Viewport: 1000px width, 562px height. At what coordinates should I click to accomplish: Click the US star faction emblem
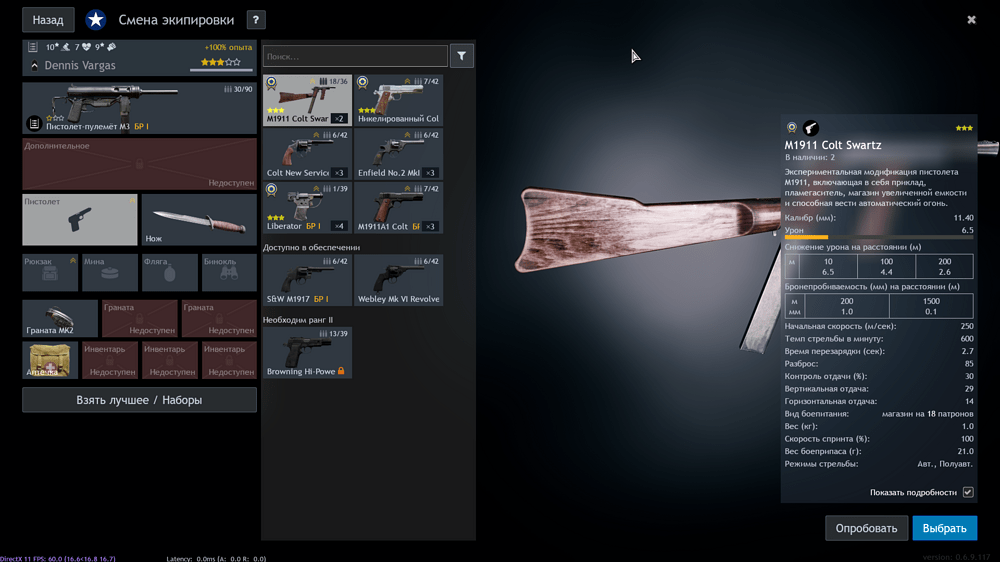click(x=95, y=20)
